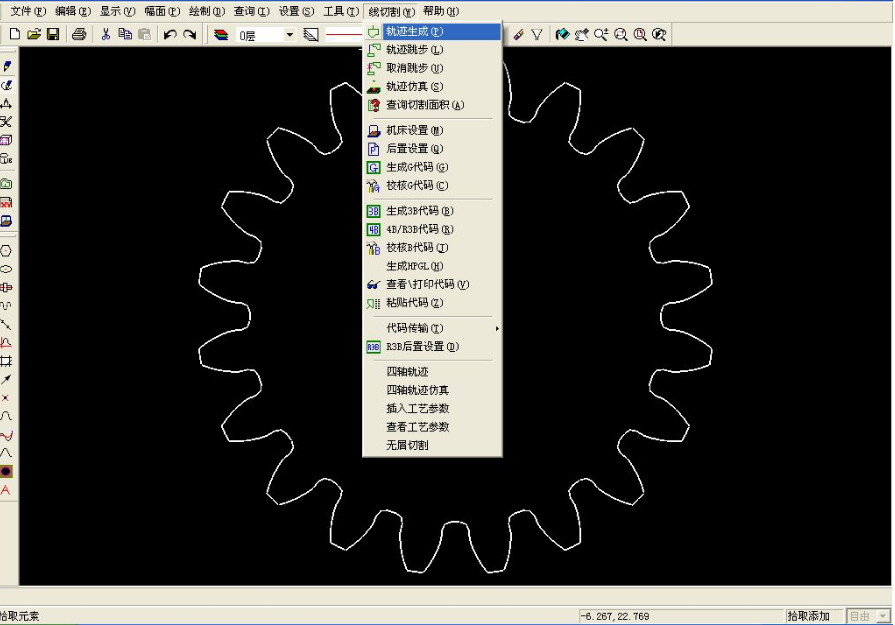Screen dimensions: 895x625
Task: Click the 拾取添加 status bar field
Action: pos(813,616)
